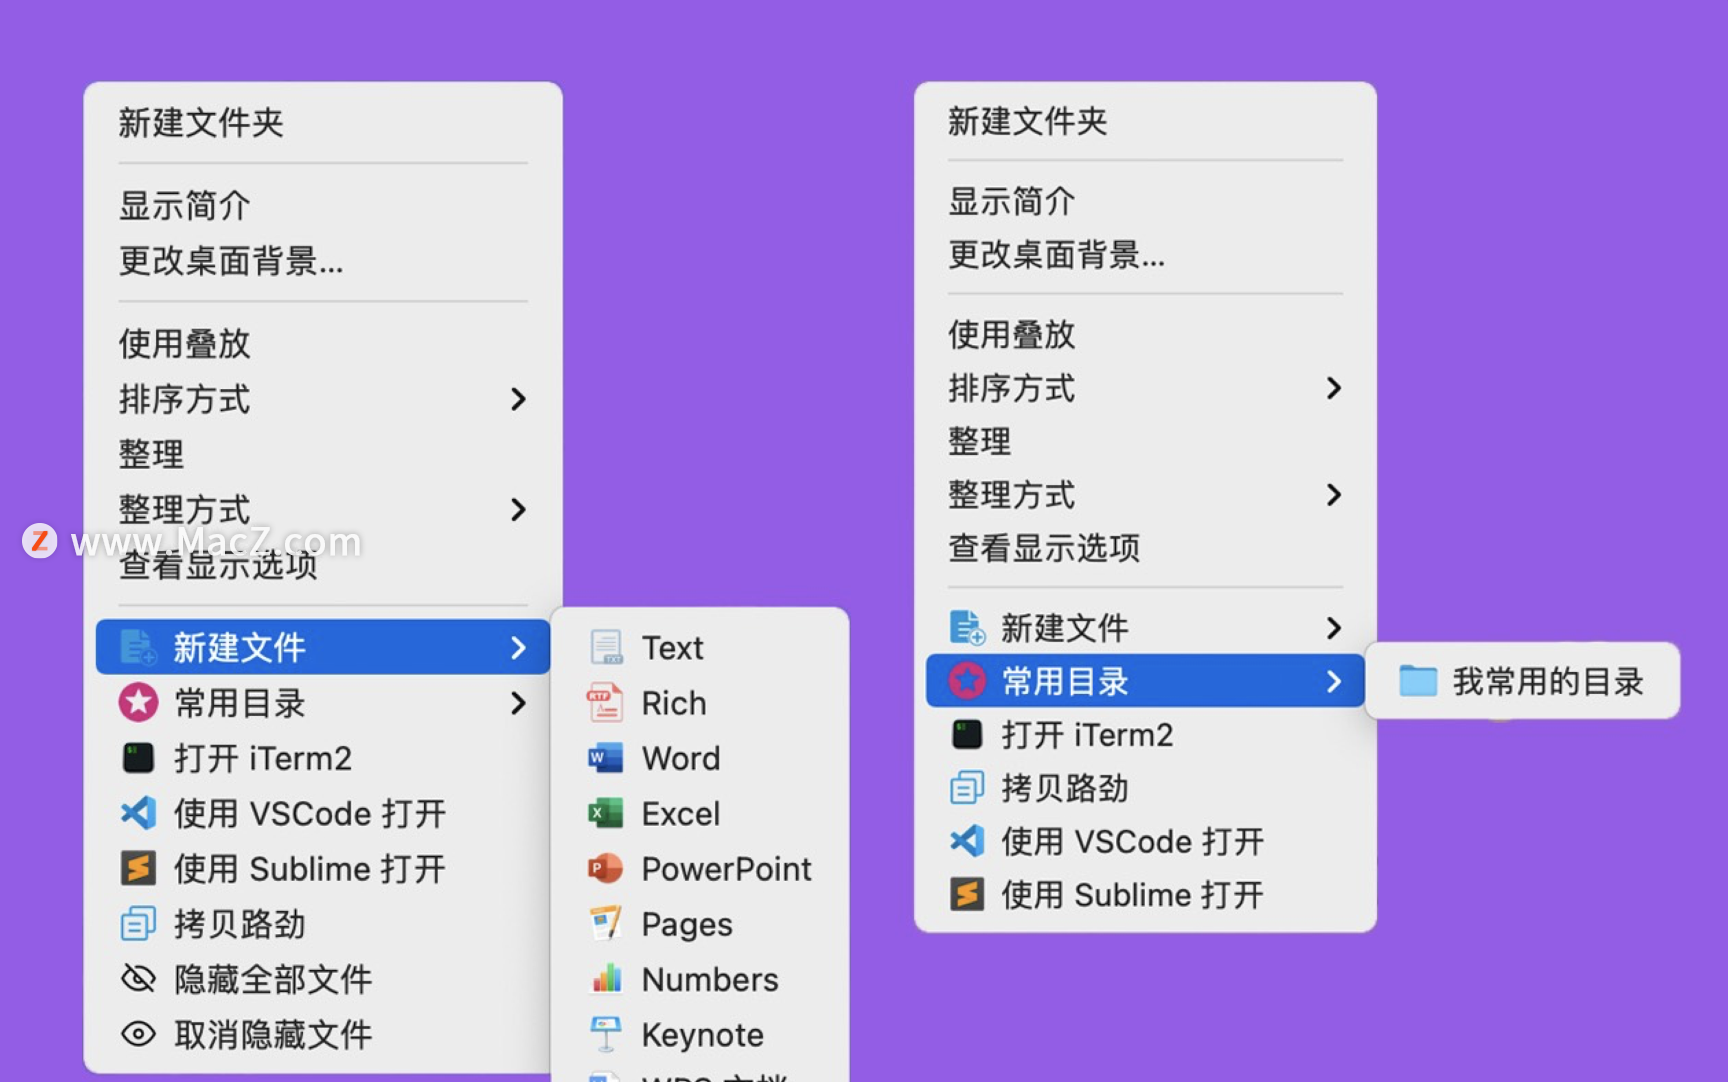Click the eye icon for 取消隐藏文件

point(138,1034)
